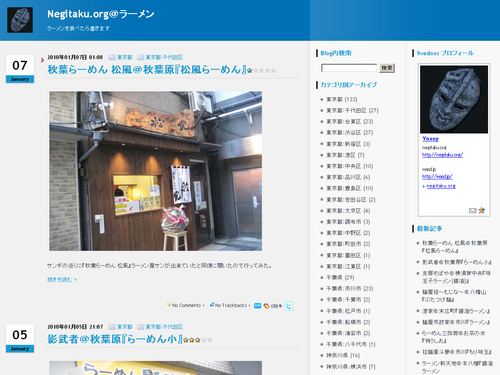Click the red arrow marker beside the 07 January post date
Viewport: 500px width, 375px height.
(x=42, y=60)
